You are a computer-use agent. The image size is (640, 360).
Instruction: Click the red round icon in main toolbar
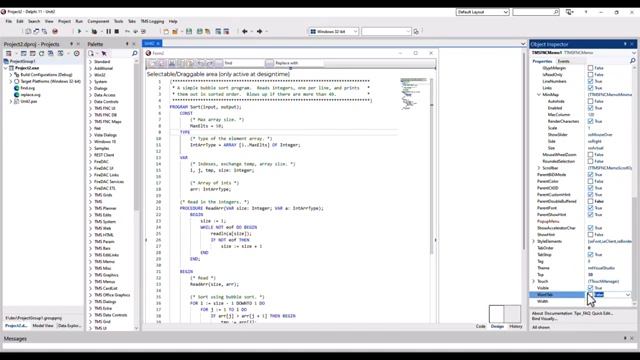[55, 31]
